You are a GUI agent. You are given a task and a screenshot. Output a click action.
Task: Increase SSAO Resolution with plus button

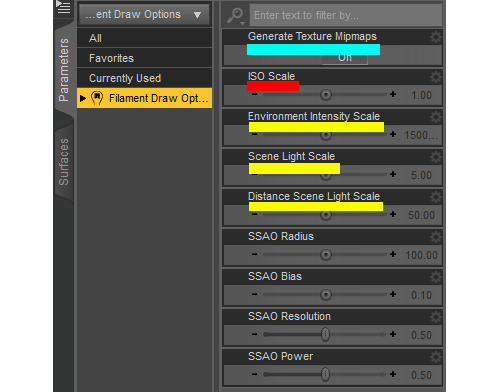pos(393,334)
